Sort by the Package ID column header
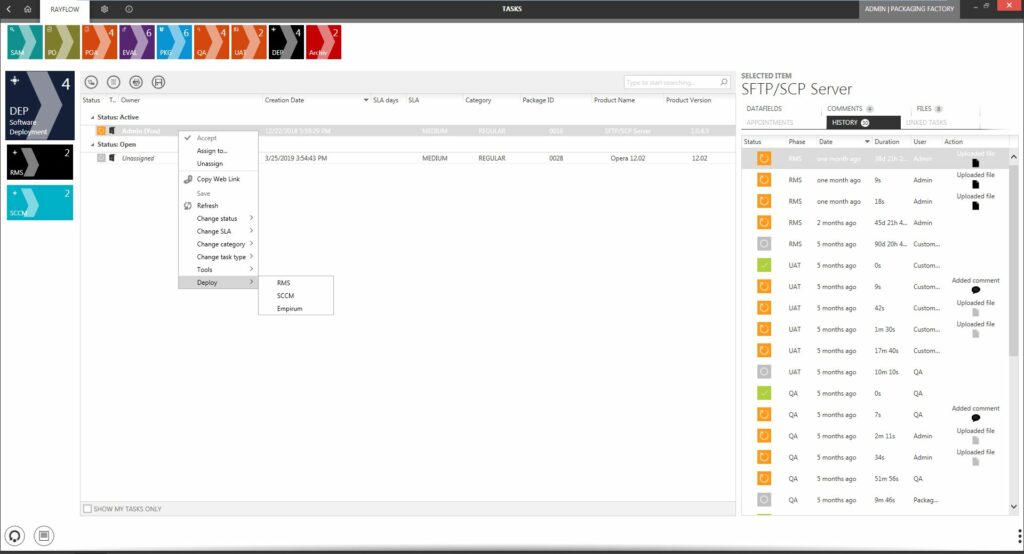This screenshot has width=1024, height=554. 538,101
